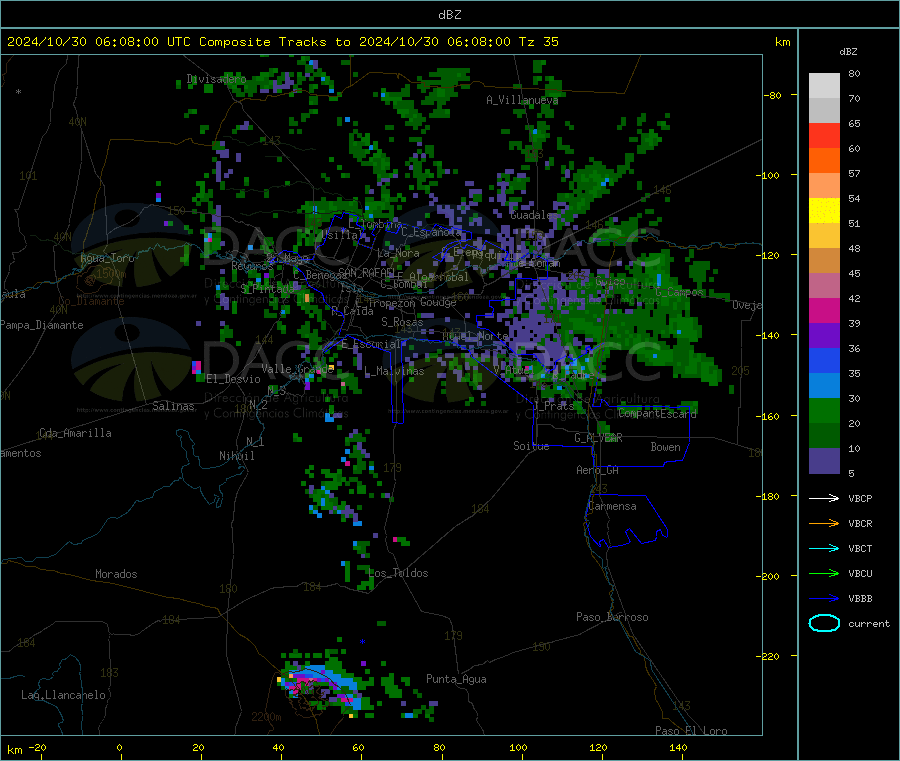Click the Salinas location label
This screenshot has height=761, width=900.
173,406
